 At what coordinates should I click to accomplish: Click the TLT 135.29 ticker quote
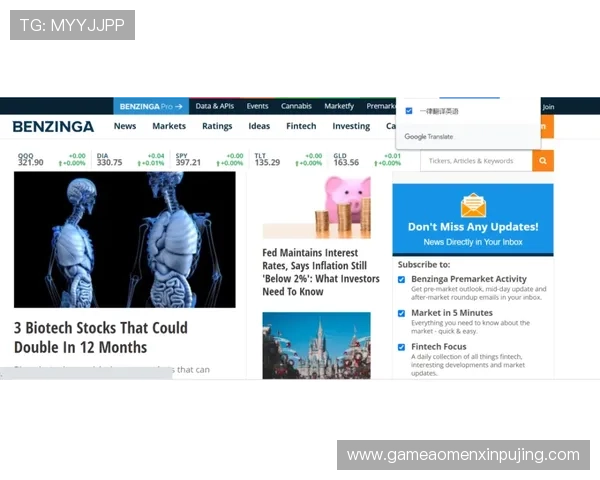pos(288,159)
